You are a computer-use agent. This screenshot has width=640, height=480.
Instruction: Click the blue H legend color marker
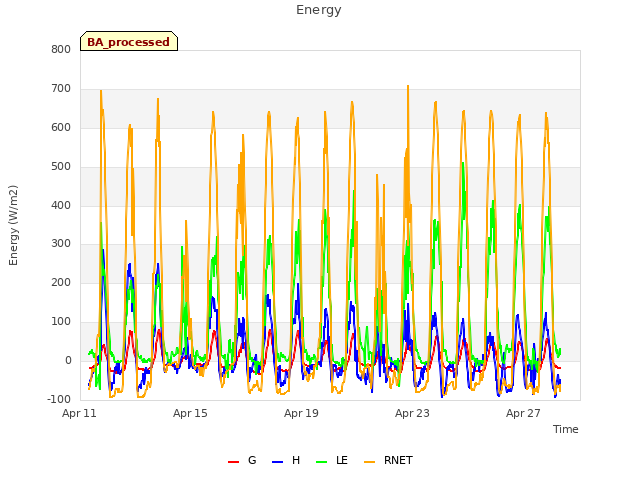(277, 462)
